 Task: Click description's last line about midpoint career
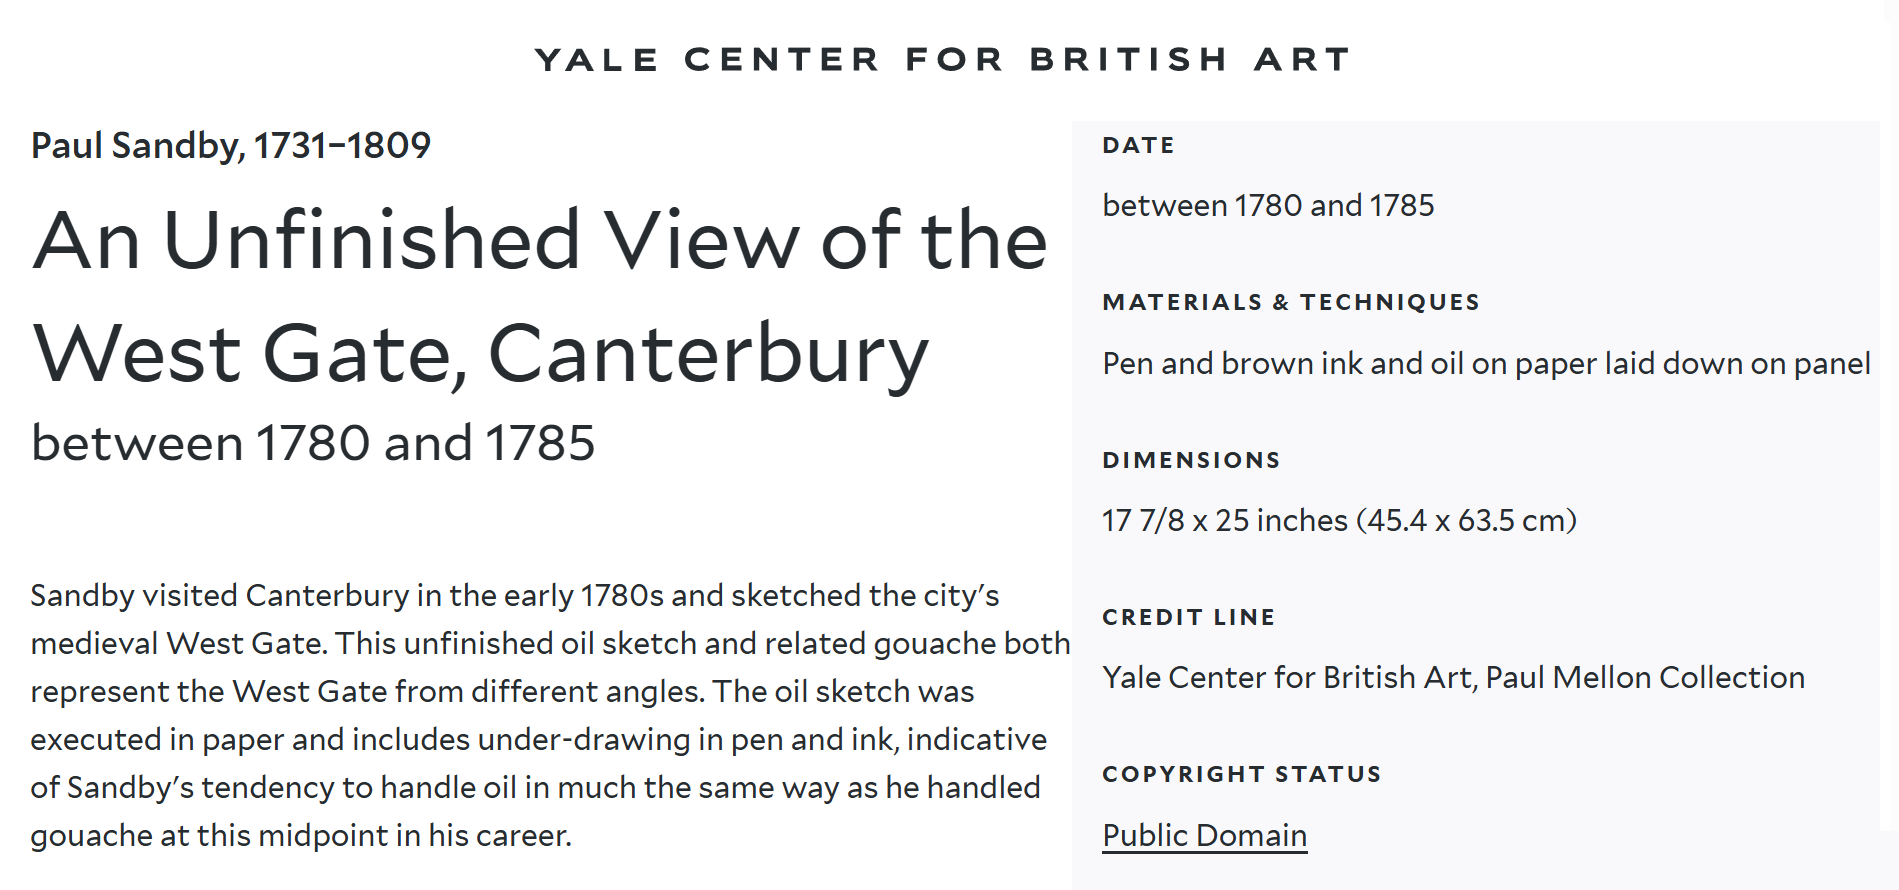301,835
